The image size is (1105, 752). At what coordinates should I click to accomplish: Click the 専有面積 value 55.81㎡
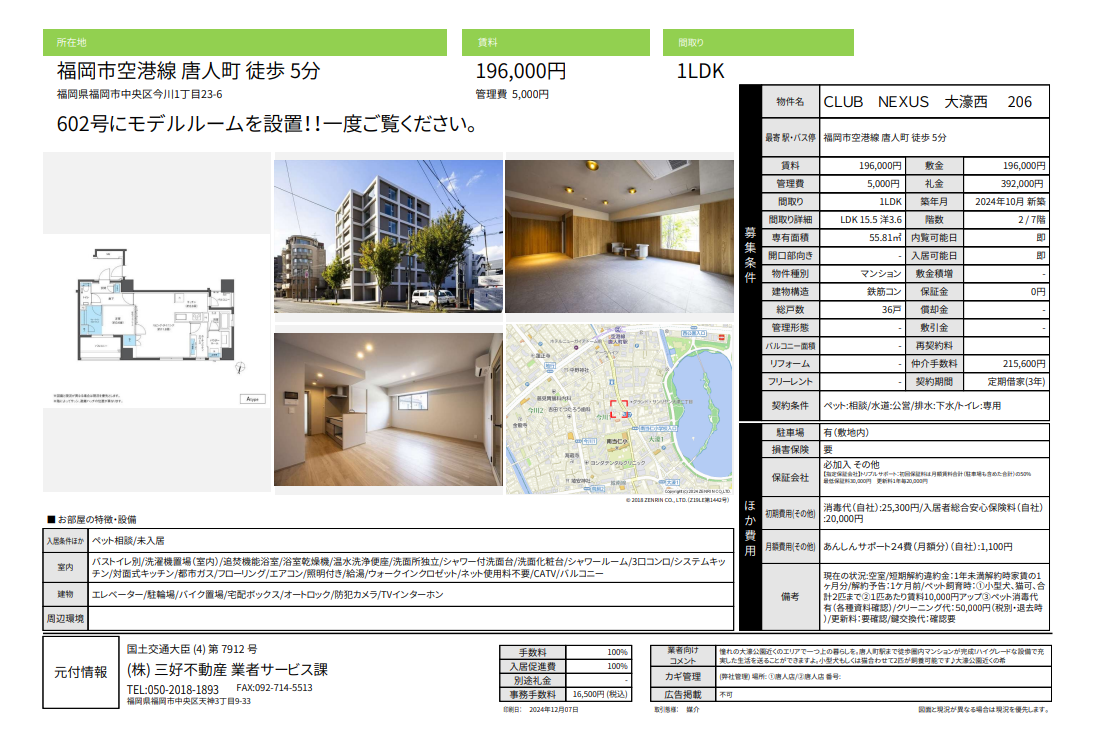tap(862, 238)
